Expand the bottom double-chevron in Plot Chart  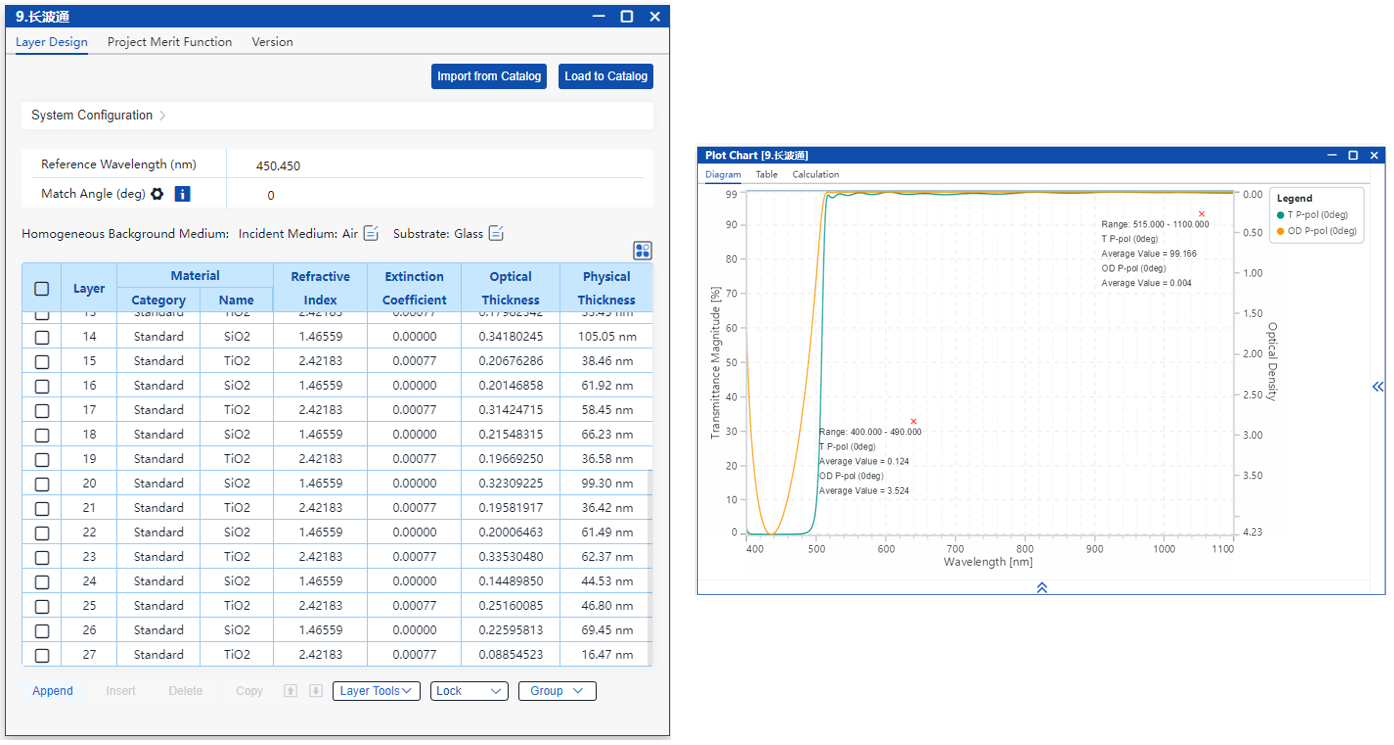pyautogui.click(x=1041, y=588)
